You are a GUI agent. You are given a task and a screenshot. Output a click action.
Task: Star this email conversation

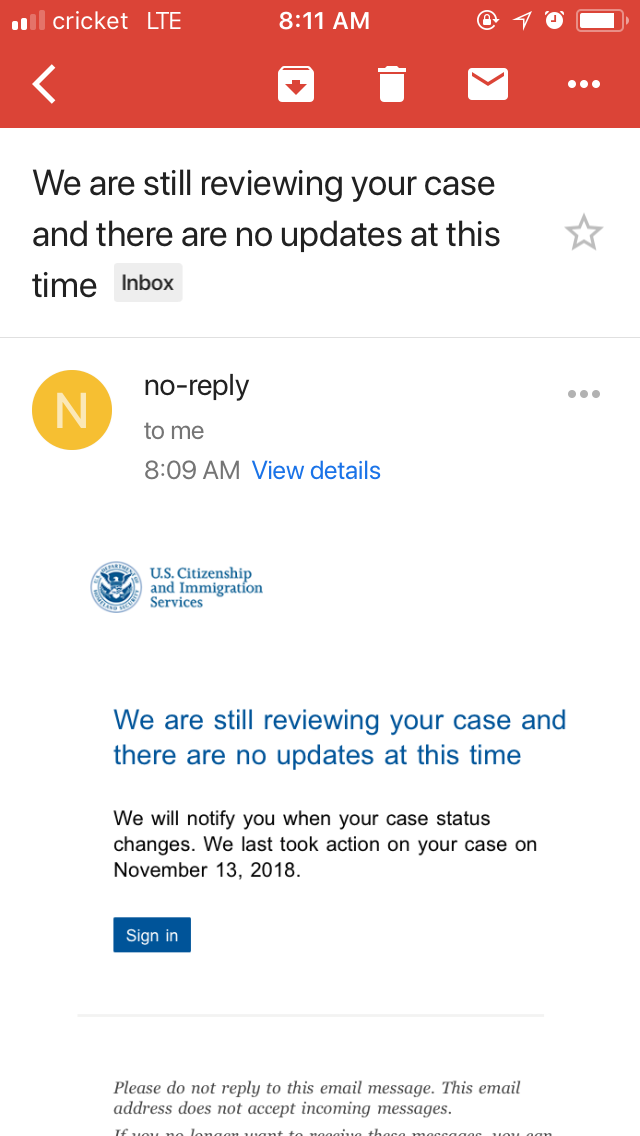pos(583,233)
